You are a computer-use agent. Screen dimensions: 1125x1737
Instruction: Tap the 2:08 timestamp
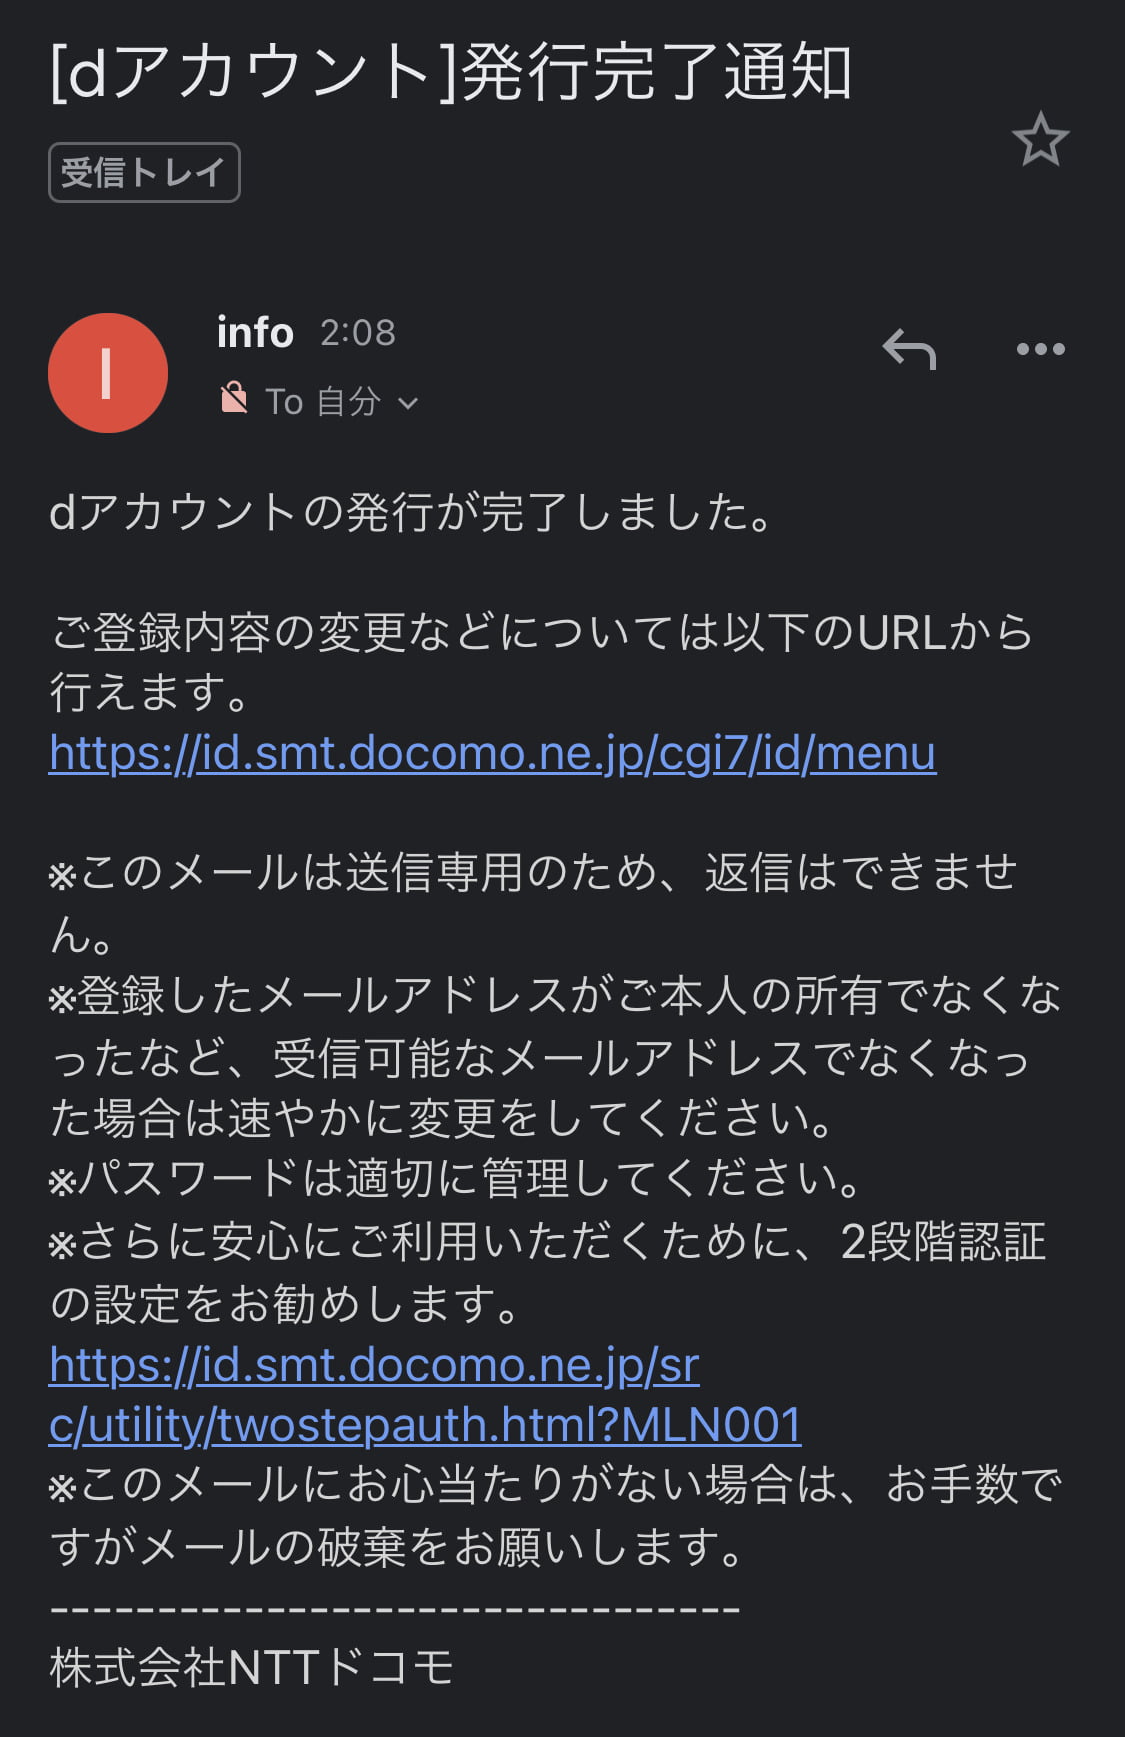point(358,332)
